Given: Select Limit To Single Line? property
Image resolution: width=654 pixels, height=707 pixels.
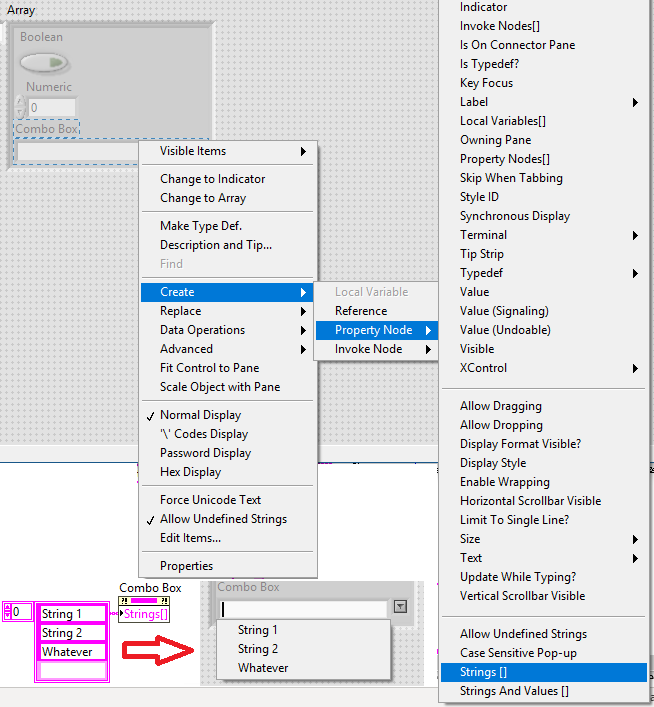Looking at the screenshot, I should click(543, 519).
